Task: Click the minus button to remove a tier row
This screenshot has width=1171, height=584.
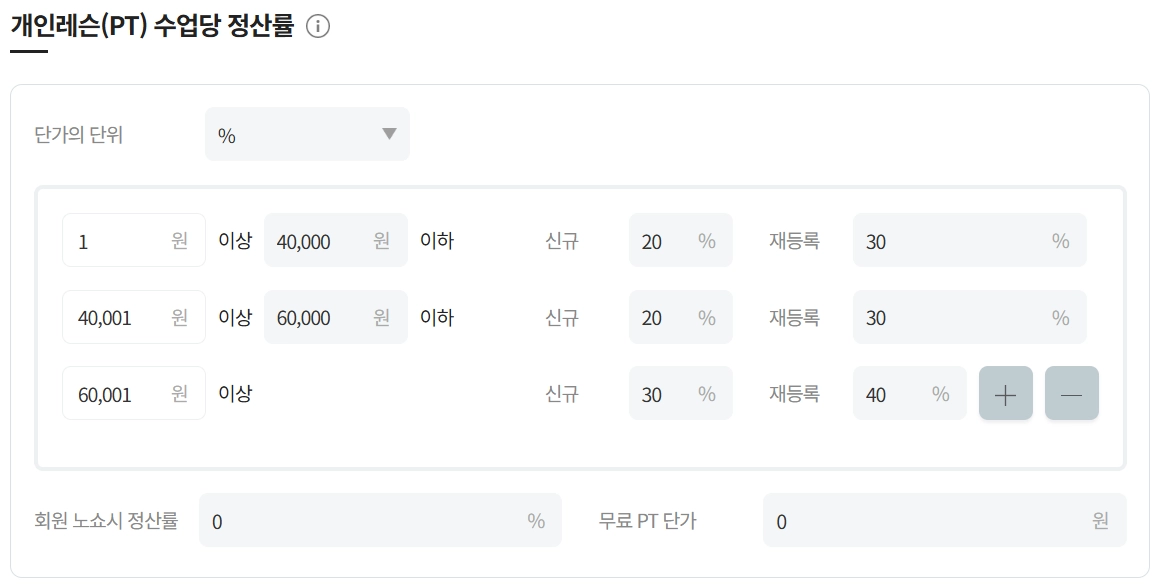Action: [1071, 394]
